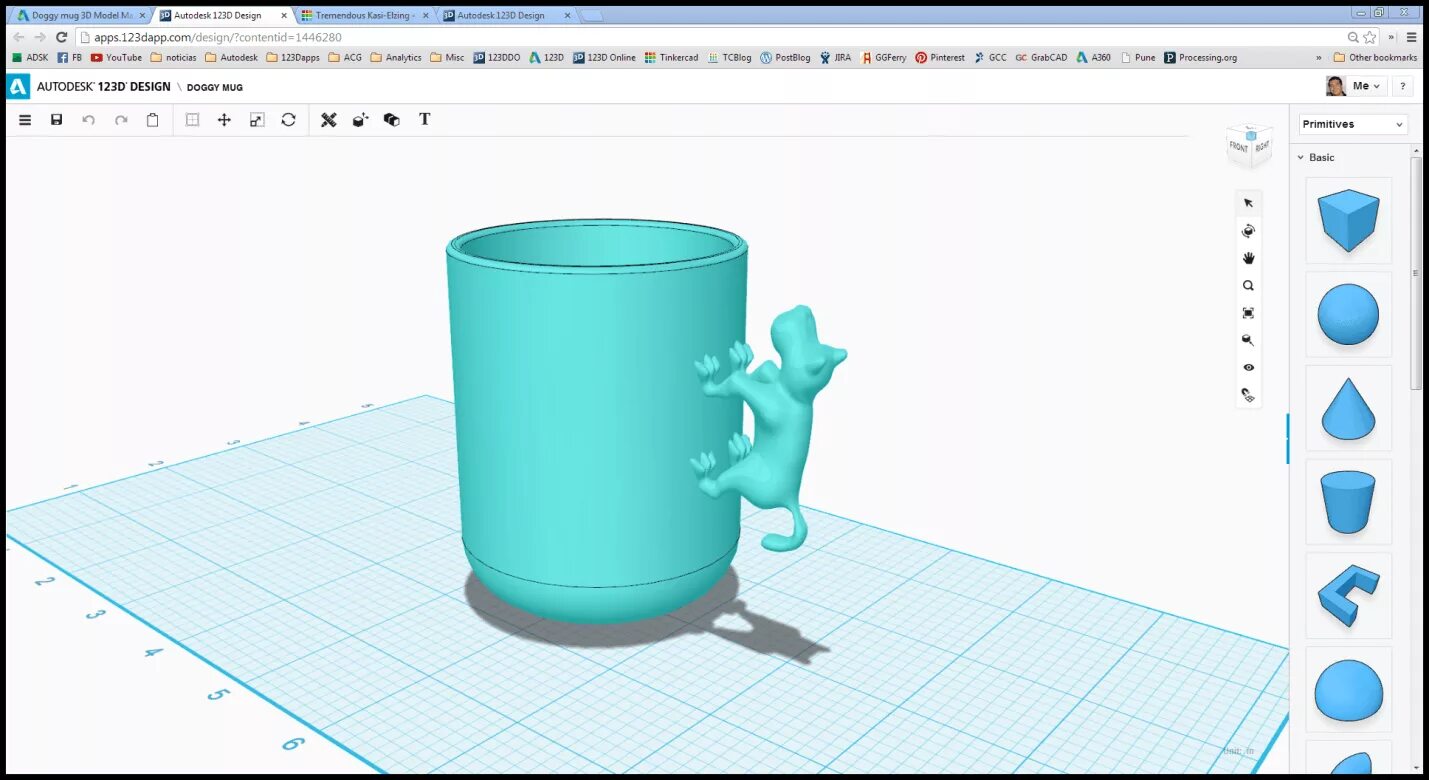Collapse the Basic shapes section
Image resolution: width=1429 pixels, height=780 pixels.
[x=1316, y=157]
